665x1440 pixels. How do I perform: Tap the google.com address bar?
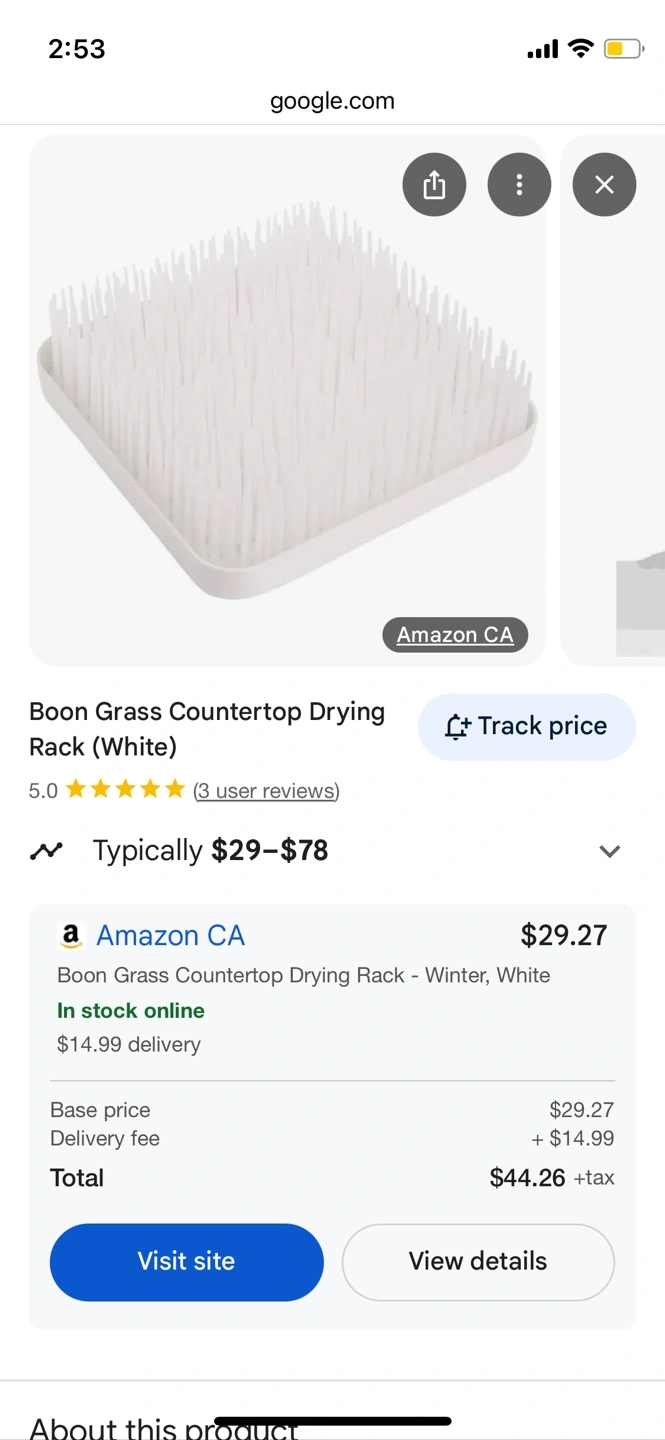[332, 101]
